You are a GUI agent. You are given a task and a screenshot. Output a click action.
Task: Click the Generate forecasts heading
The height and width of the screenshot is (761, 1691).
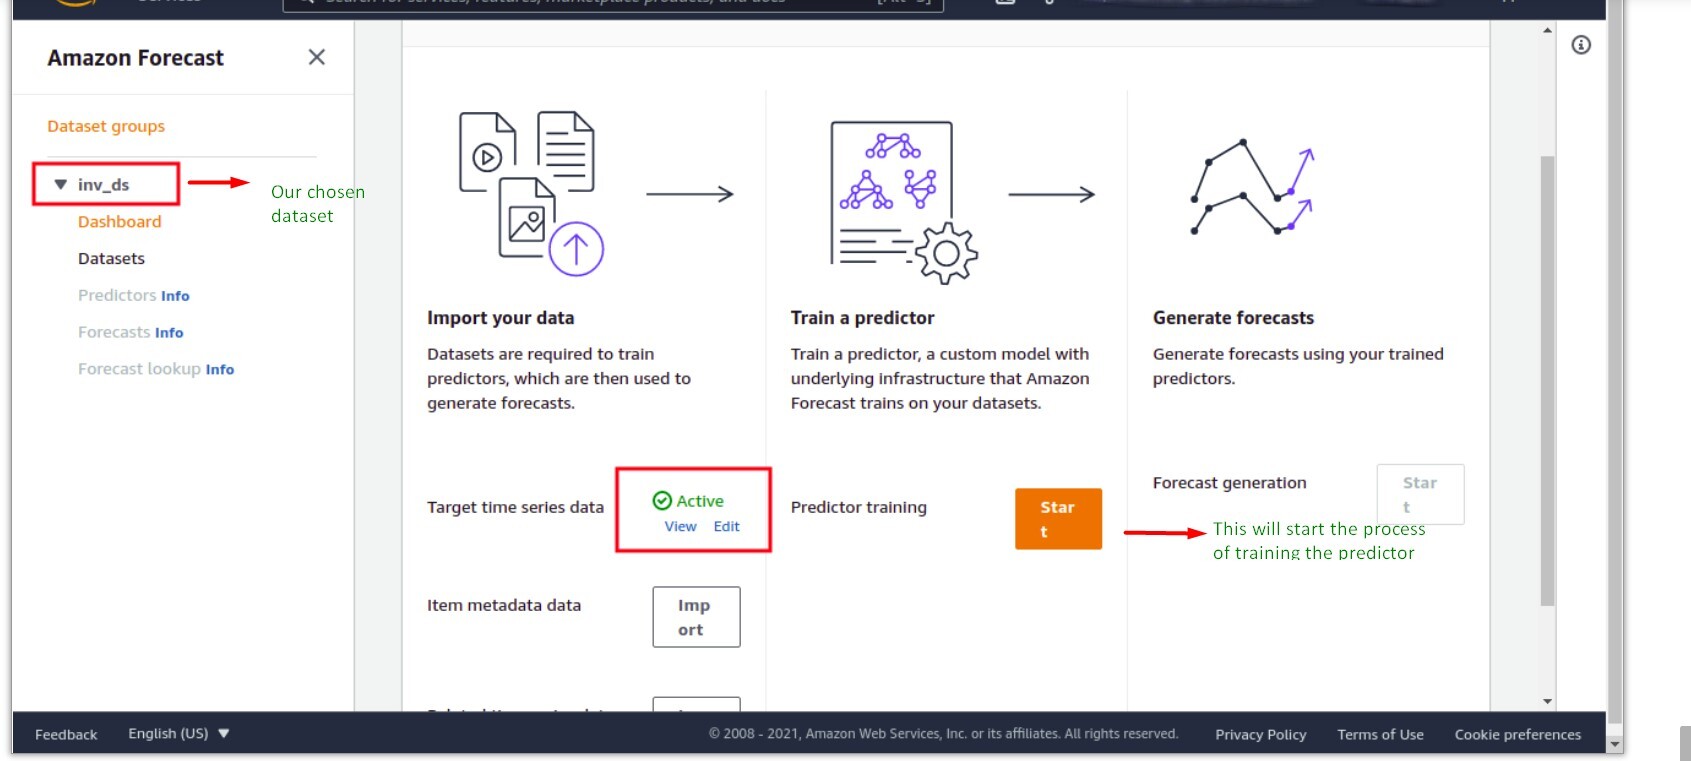1233,318
